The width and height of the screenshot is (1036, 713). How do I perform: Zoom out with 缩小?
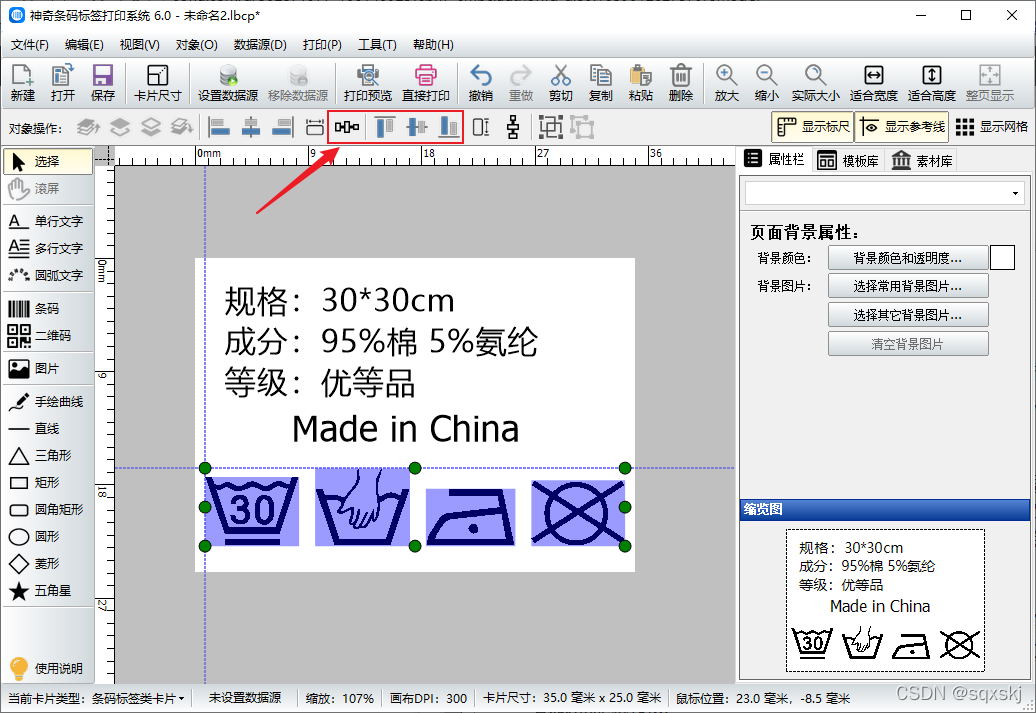coord(766,83)
